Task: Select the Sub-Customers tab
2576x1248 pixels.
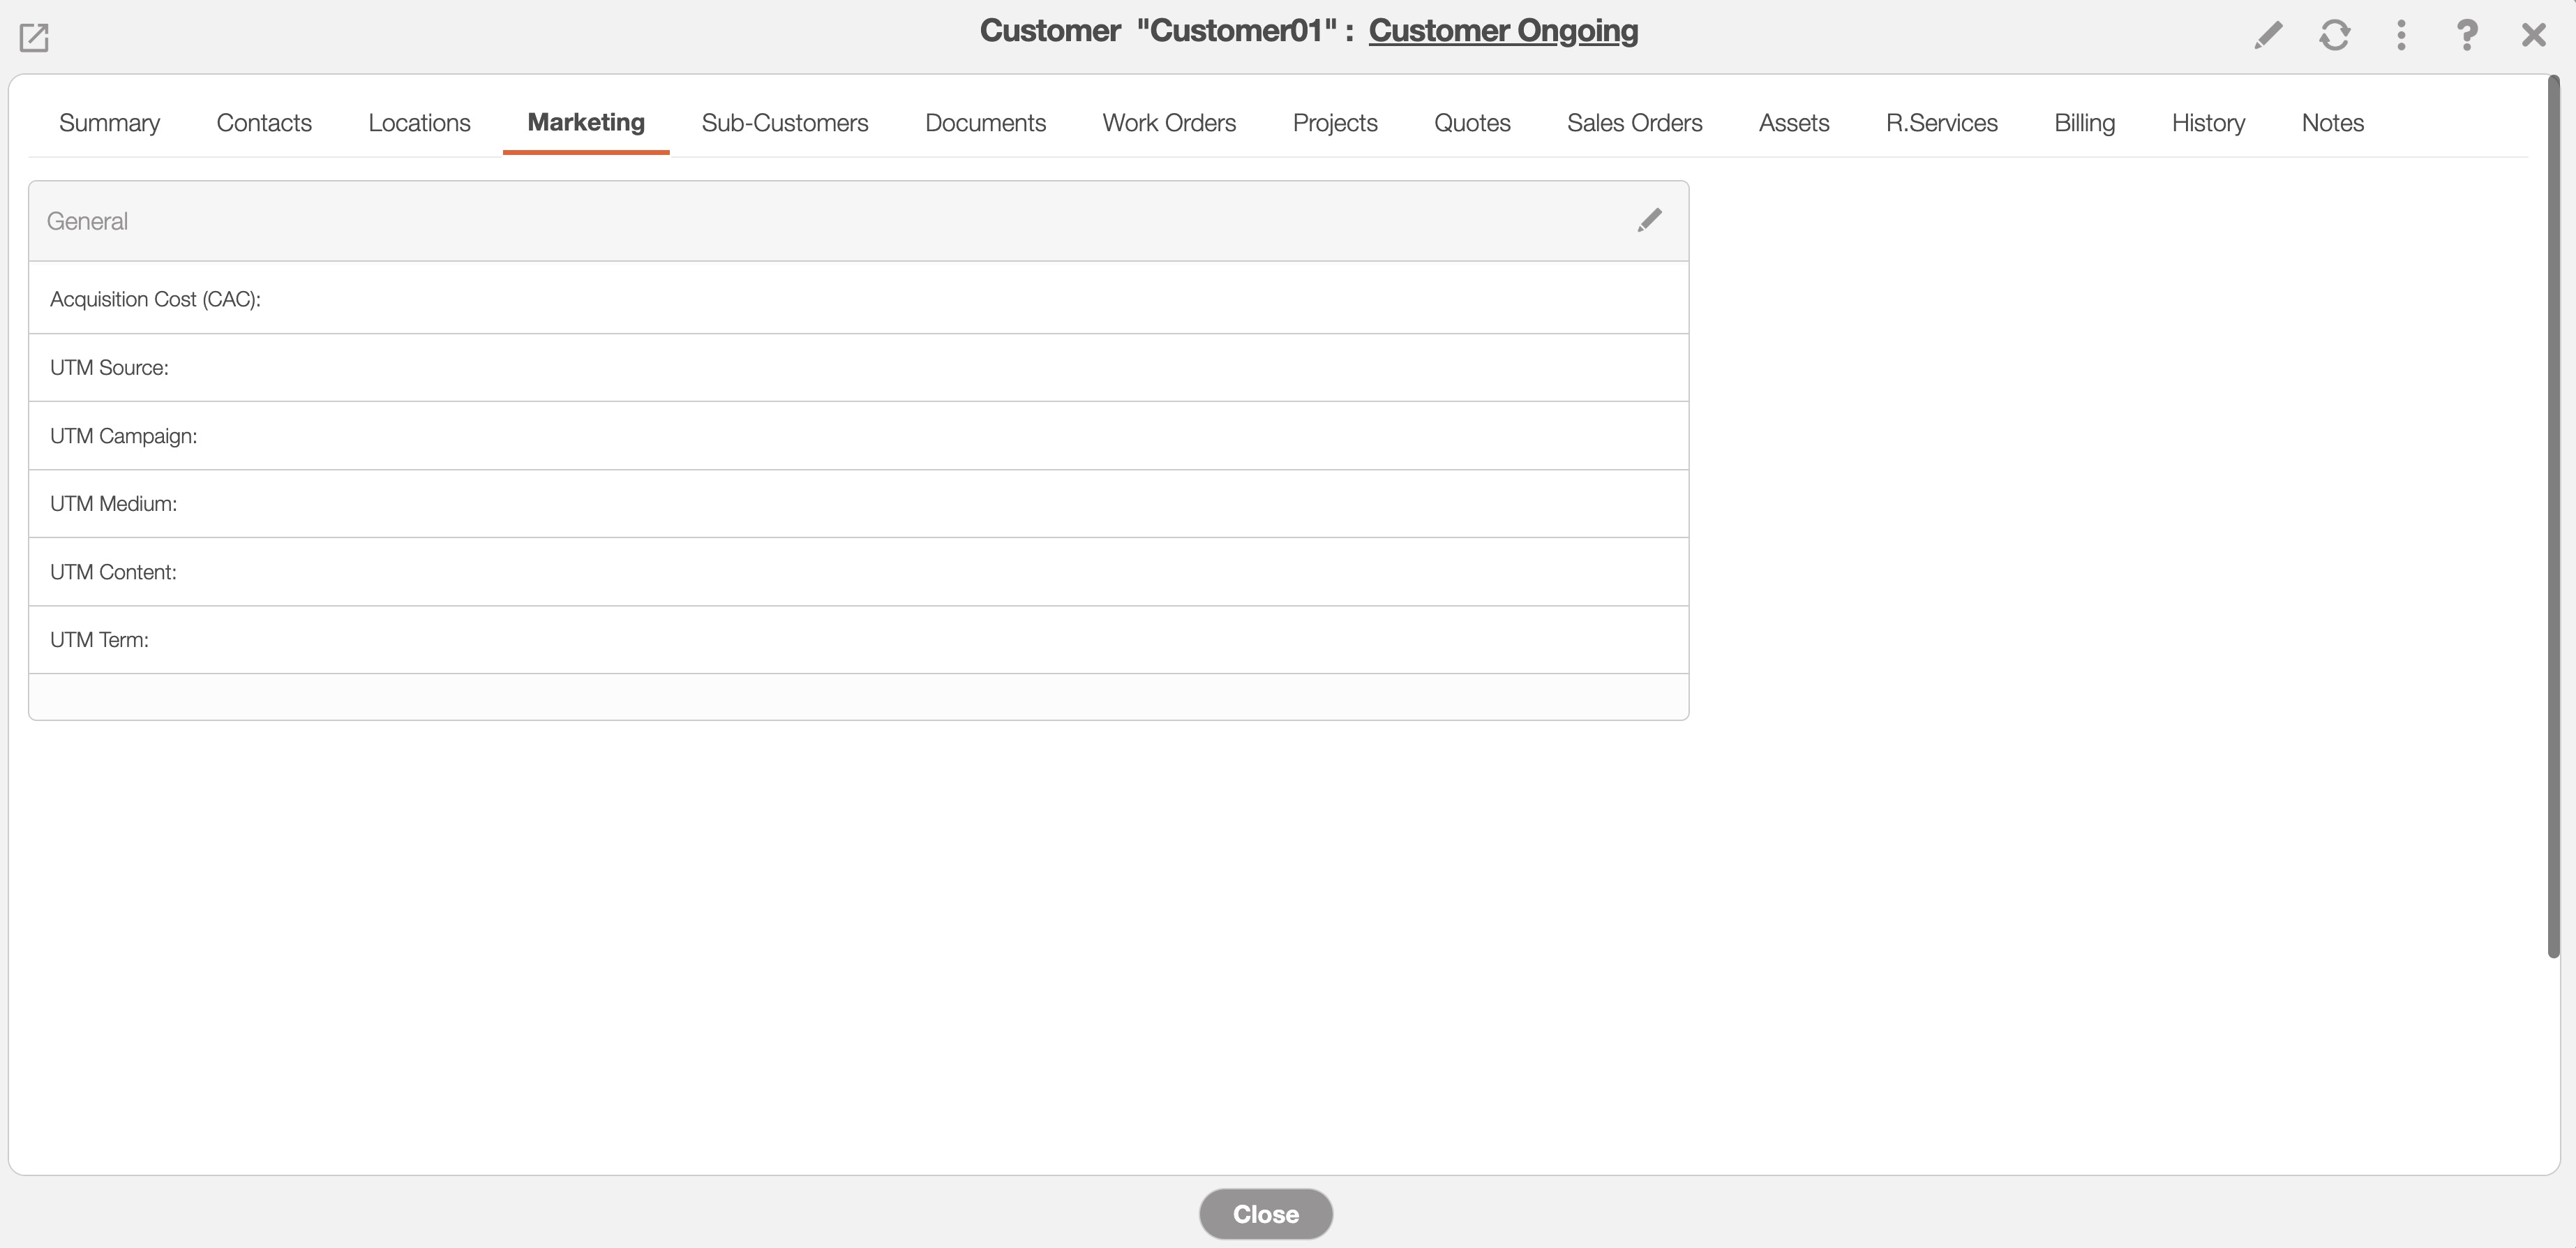Action: click(x=784, y=123)
